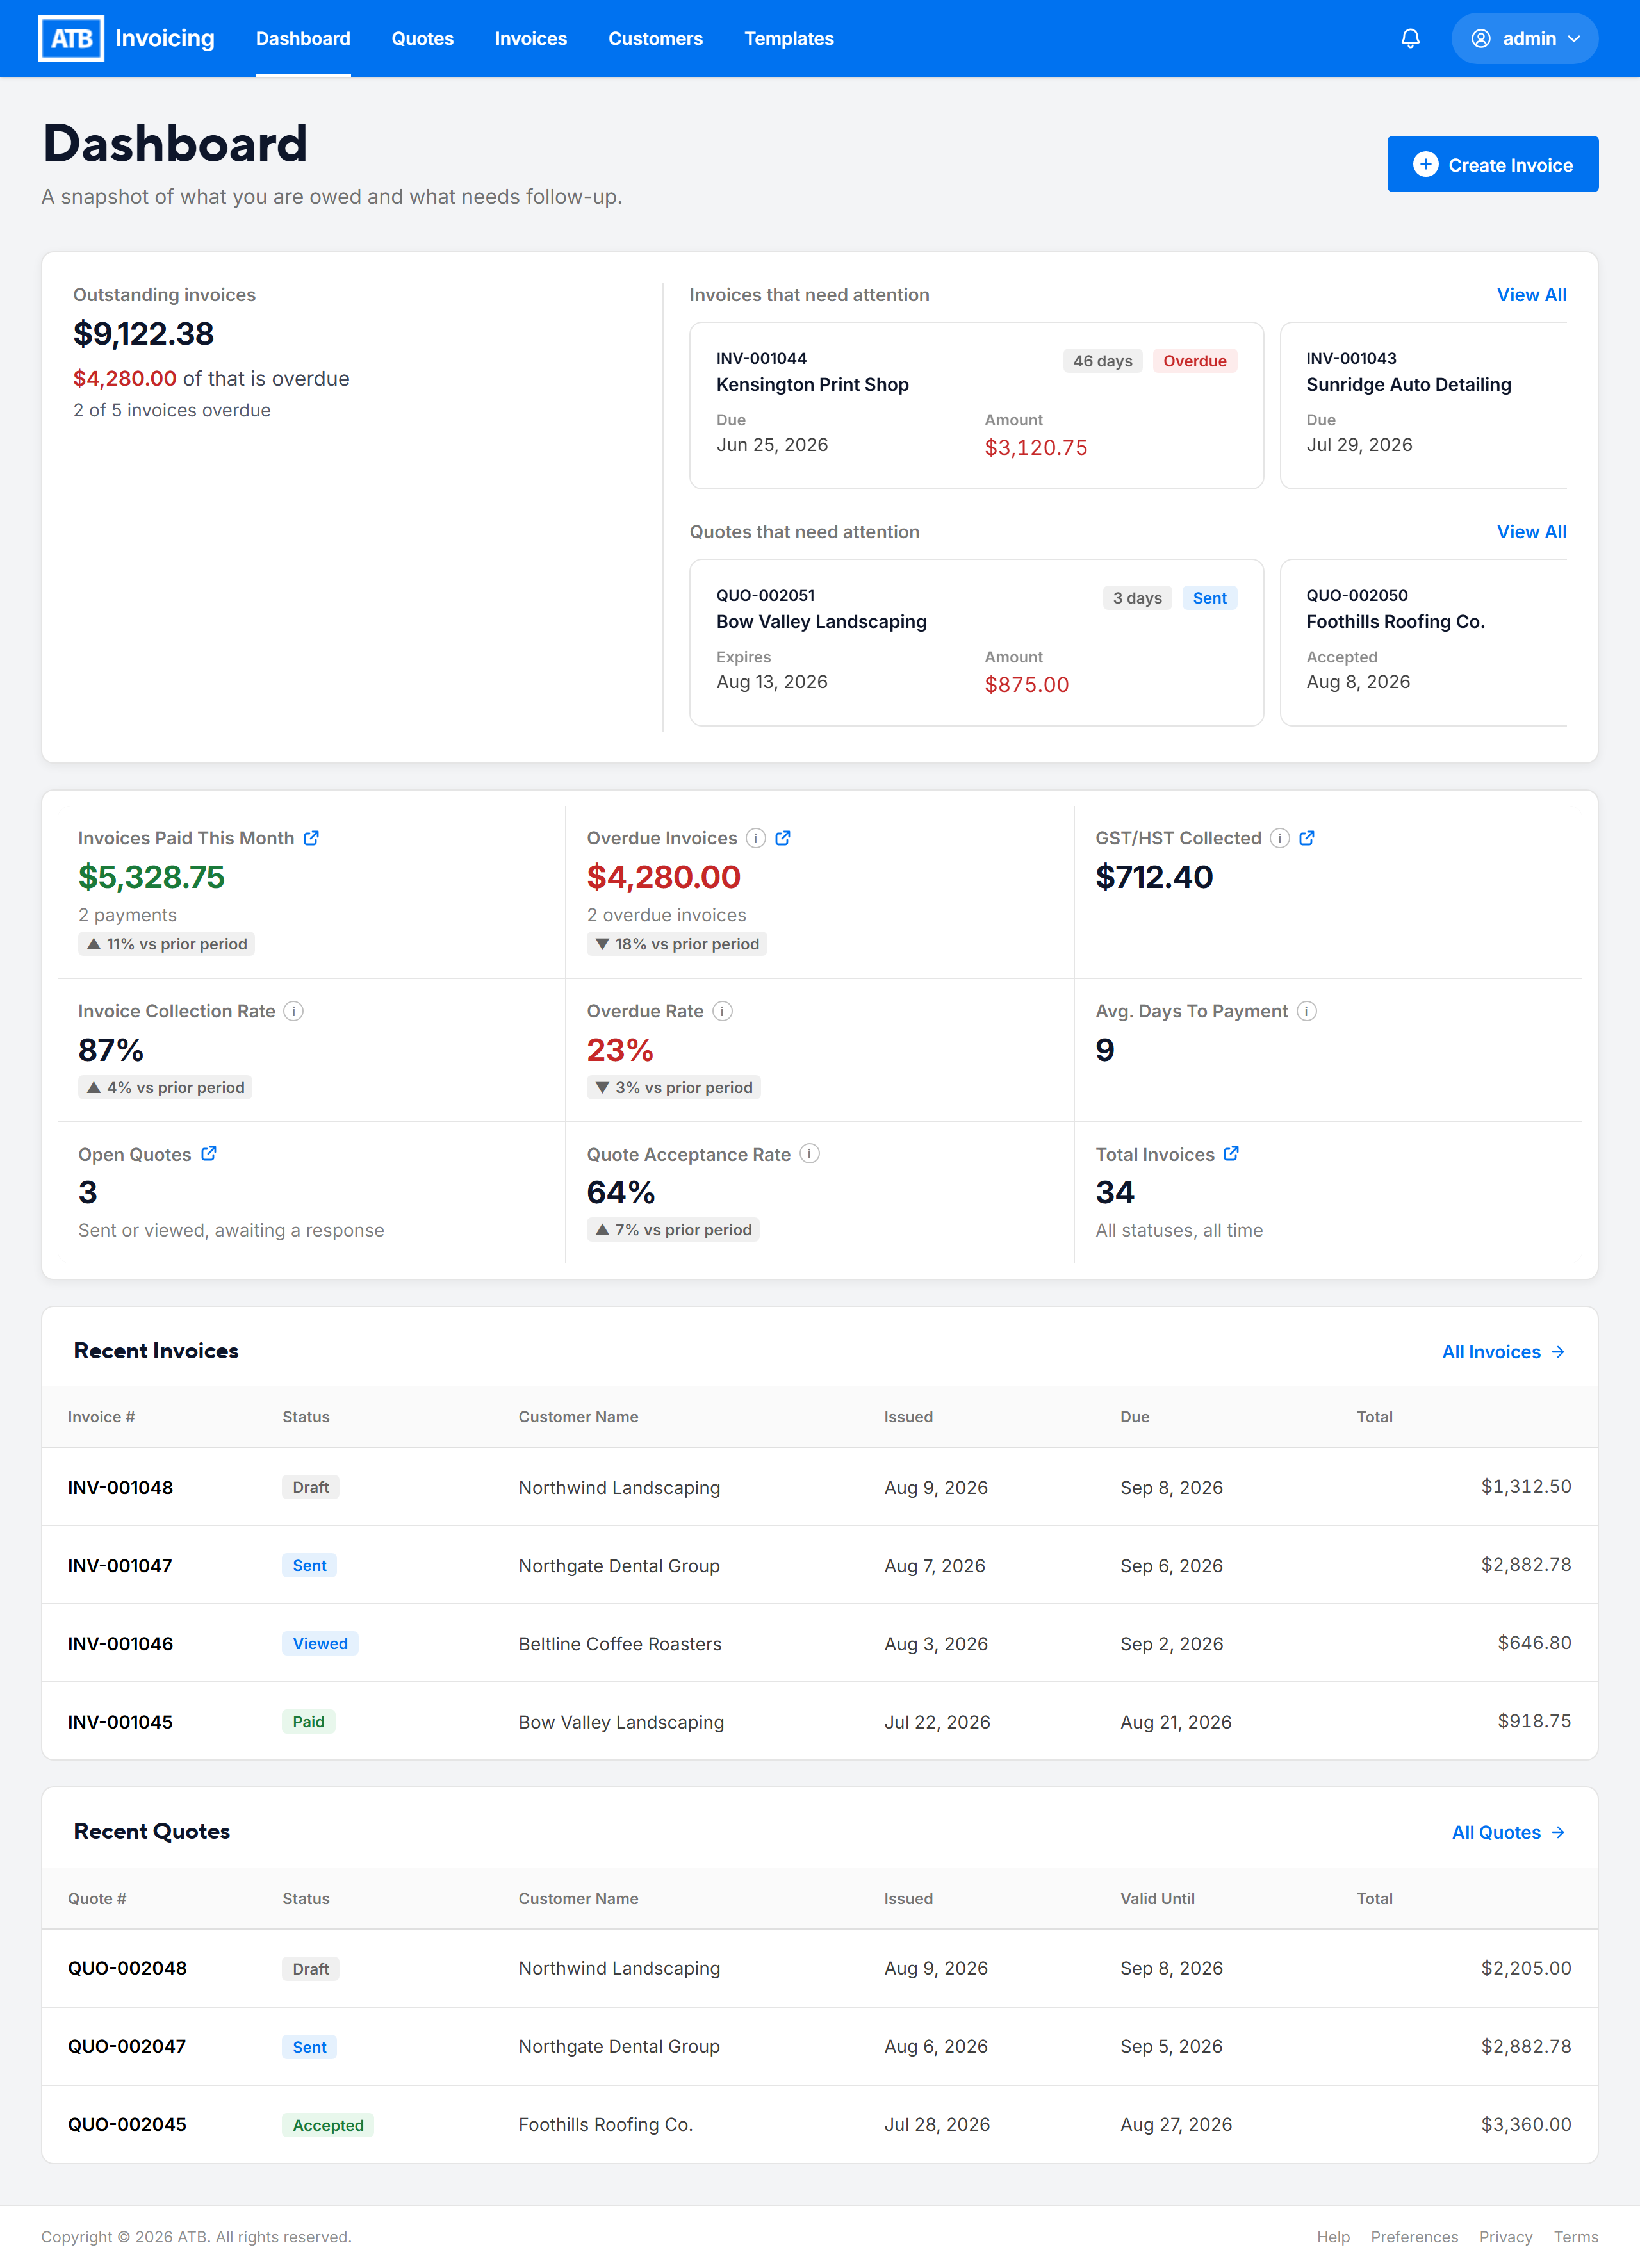Open the All Invoices link
This screenshot has width=1640, height=2268.
pos(1503,1352)
